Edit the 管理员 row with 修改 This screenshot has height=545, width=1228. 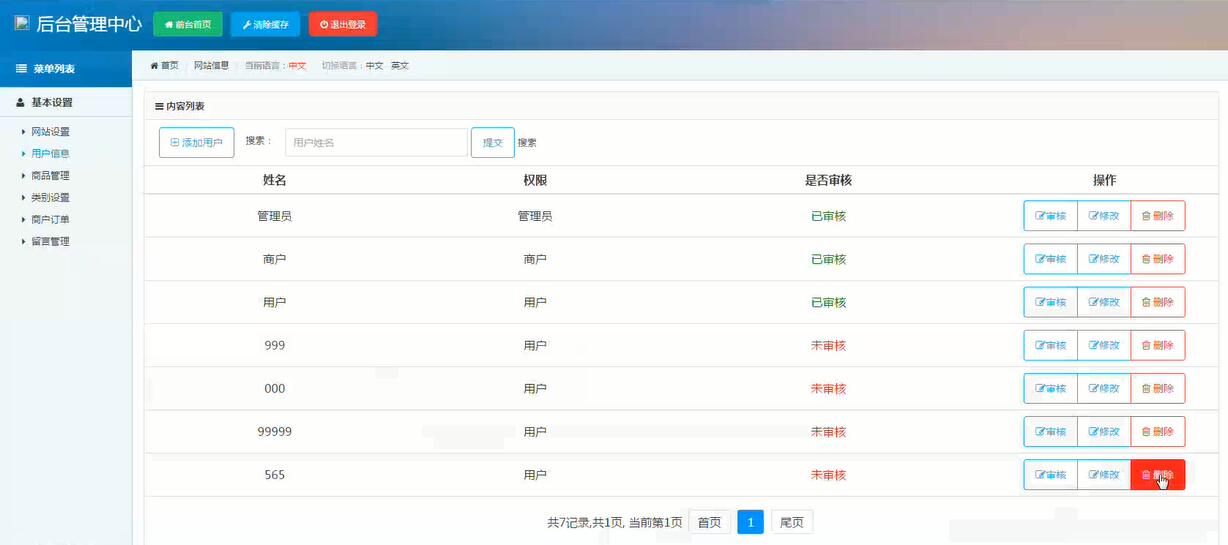click(1104, 216)
